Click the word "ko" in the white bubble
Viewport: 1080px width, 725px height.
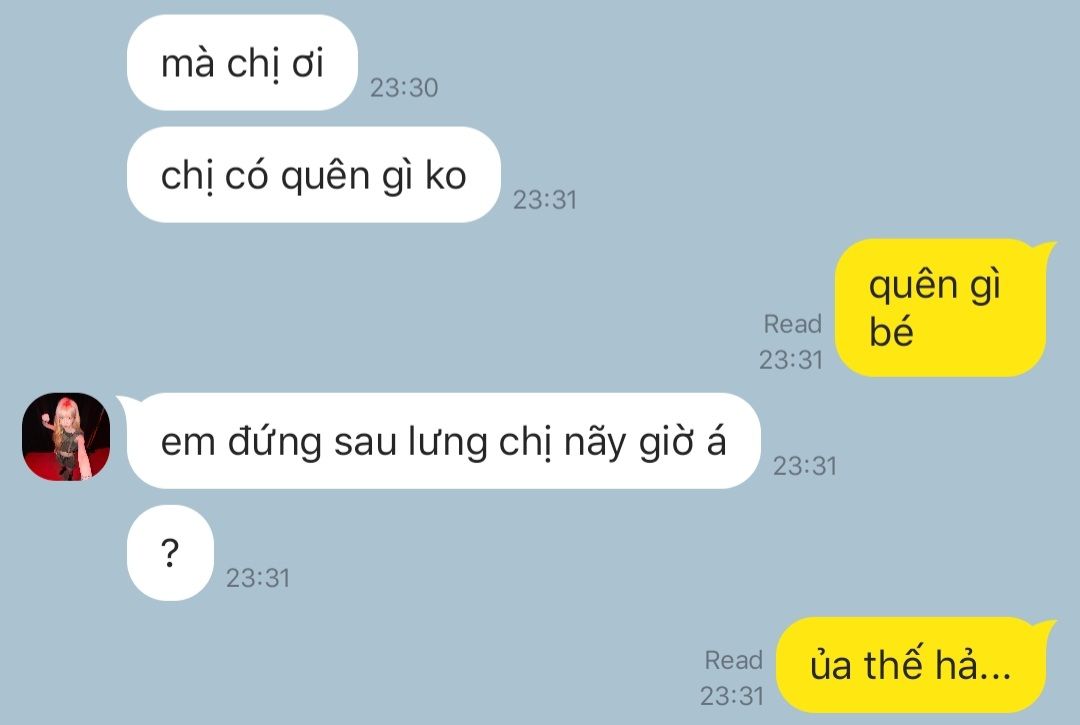pos(446,176)
